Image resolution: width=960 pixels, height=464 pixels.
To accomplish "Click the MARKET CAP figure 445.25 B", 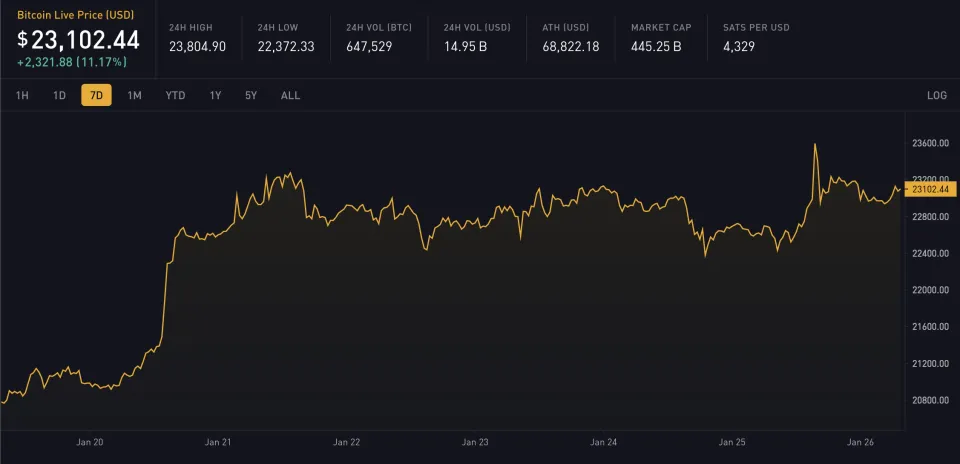I will click(656, 46).
